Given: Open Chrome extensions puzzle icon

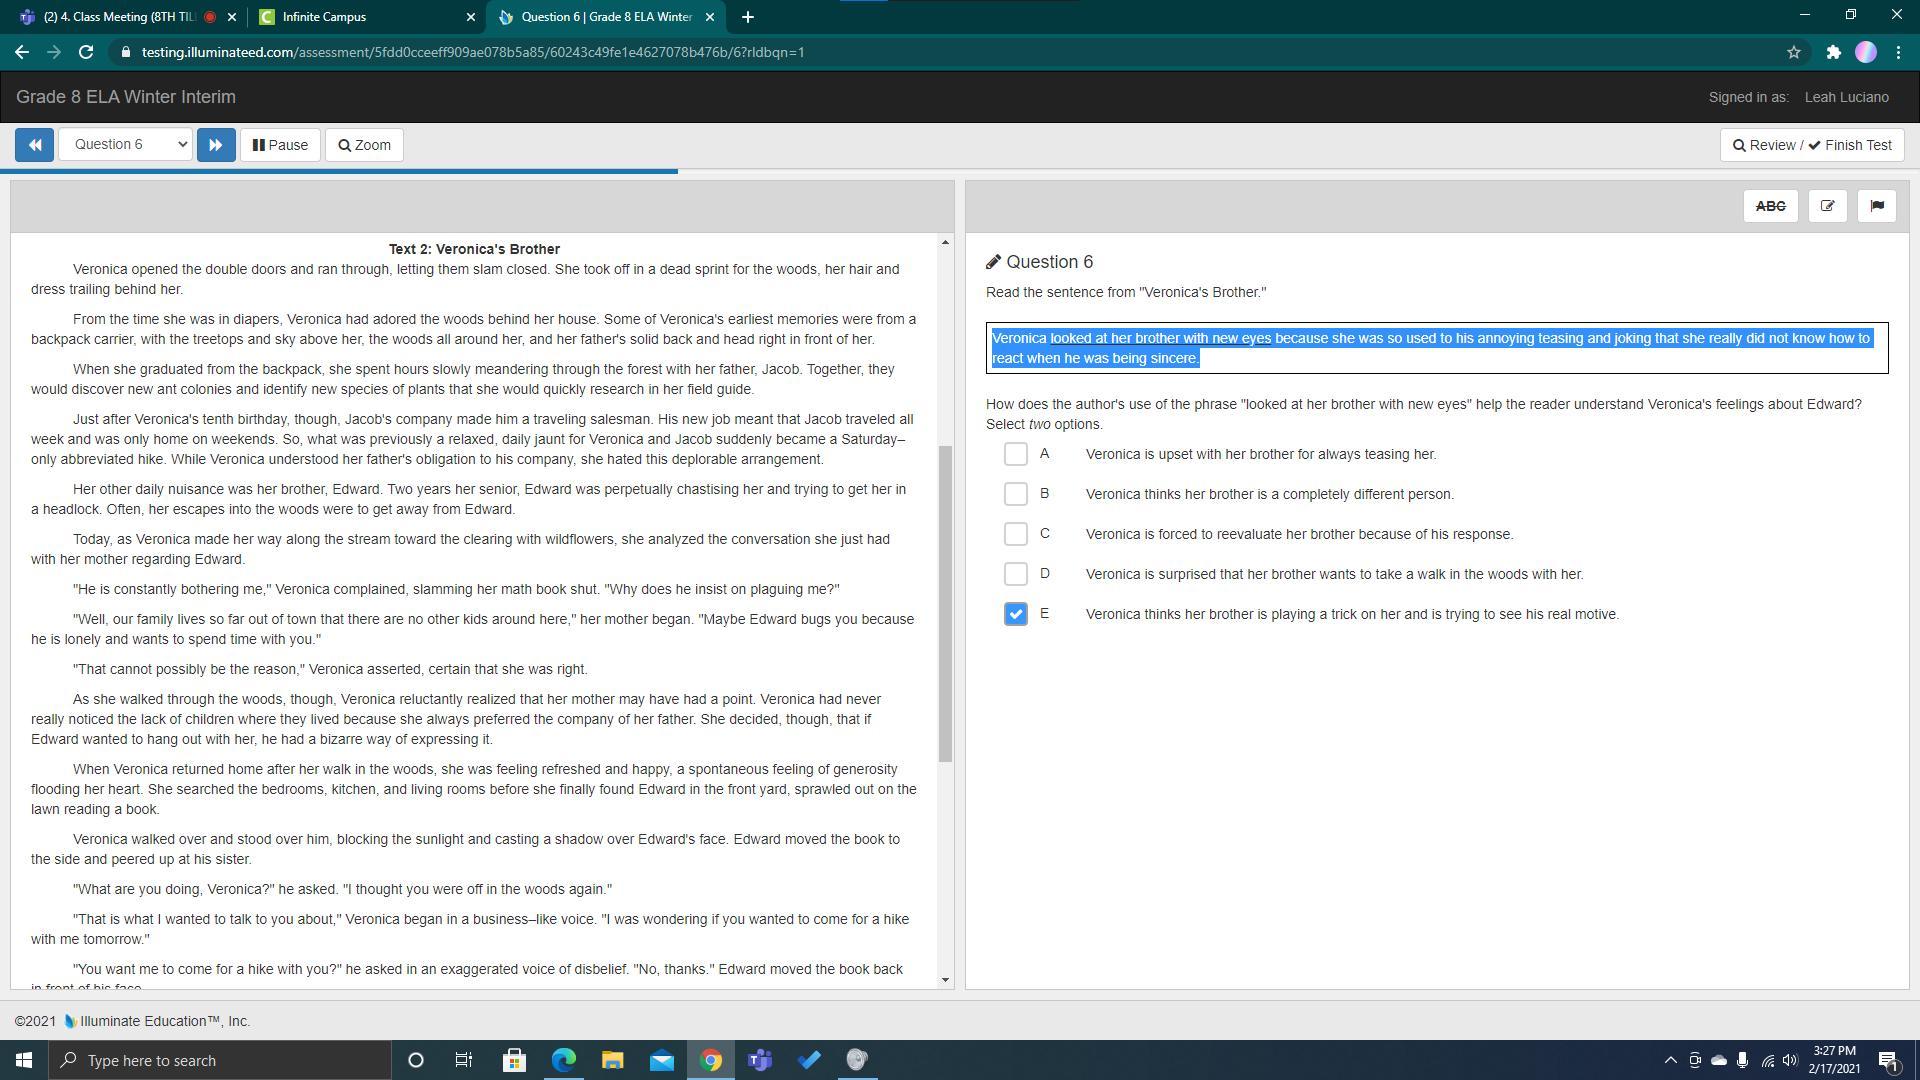Looking at the screenshot, I should tap(1833, 52).
